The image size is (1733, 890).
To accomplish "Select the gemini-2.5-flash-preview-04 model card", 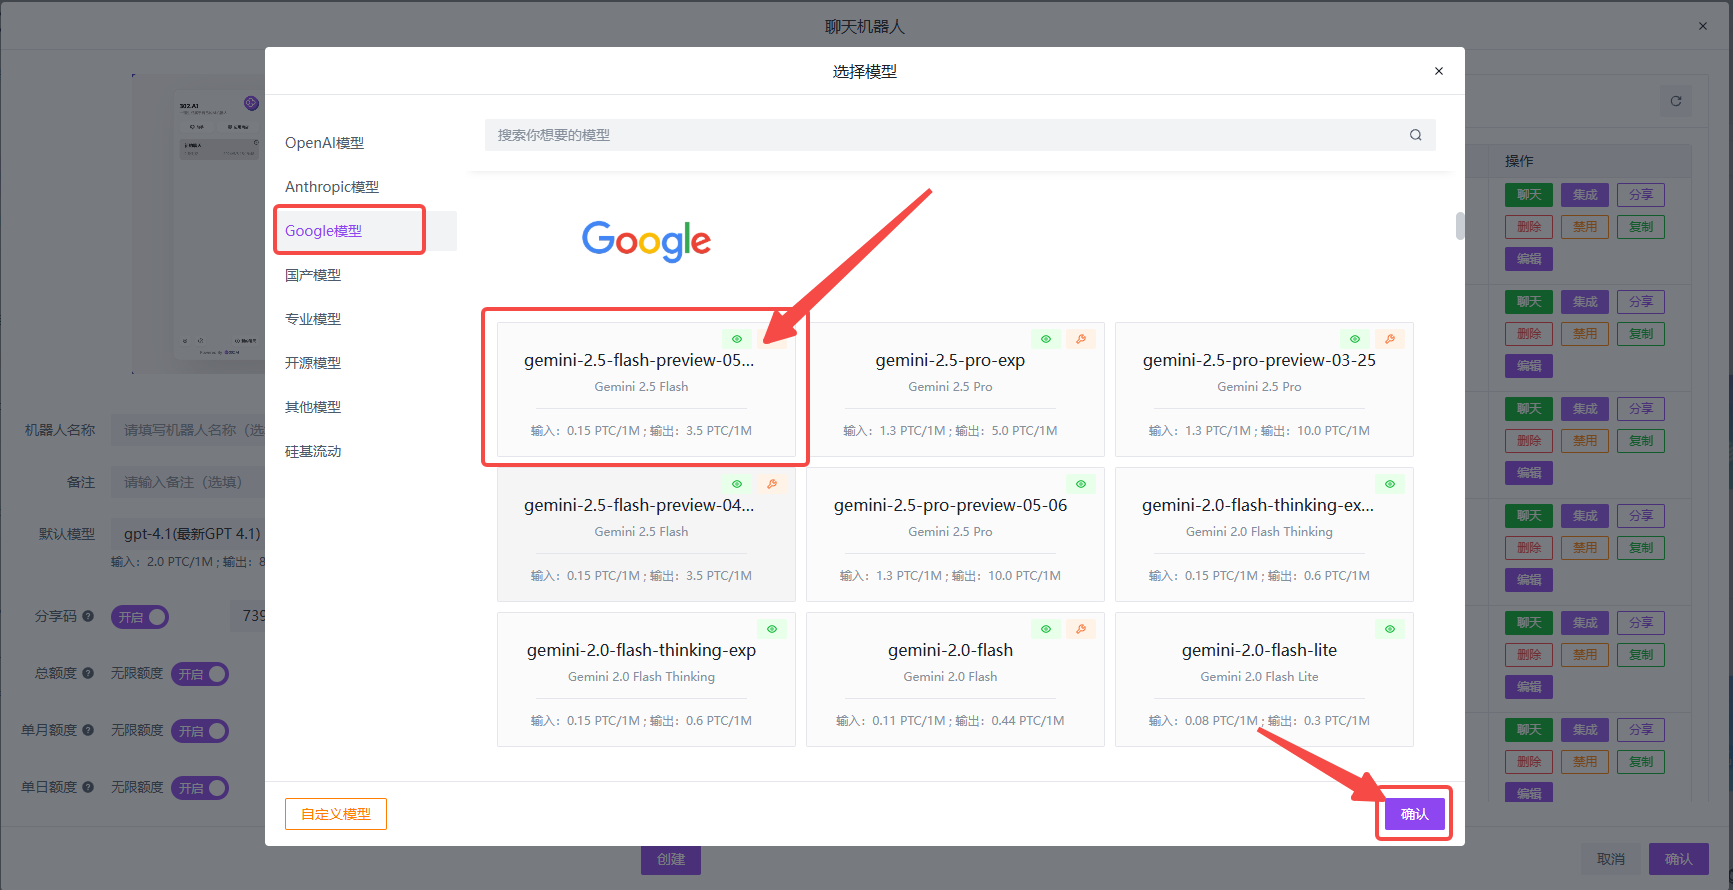I will point(646,534).
